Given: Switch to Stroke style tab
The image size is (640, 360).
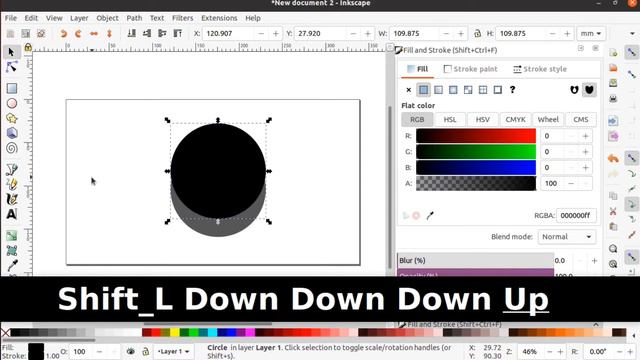Looking at the screenshot, I should pyautogui.click(x=540, y=69).
